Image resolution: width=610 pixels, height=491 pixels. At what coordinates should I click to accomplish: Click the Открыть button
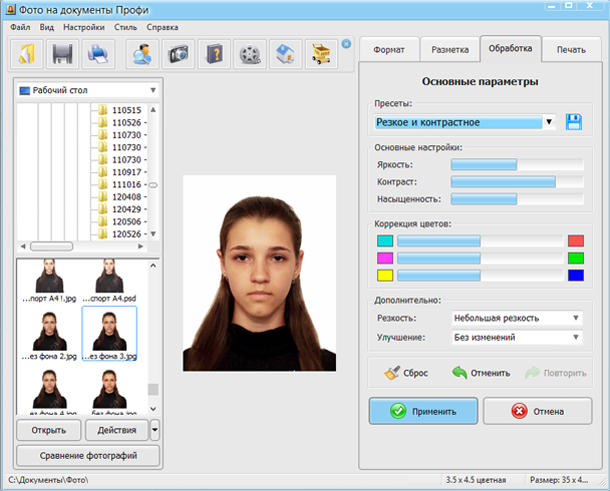coord(49,430)
